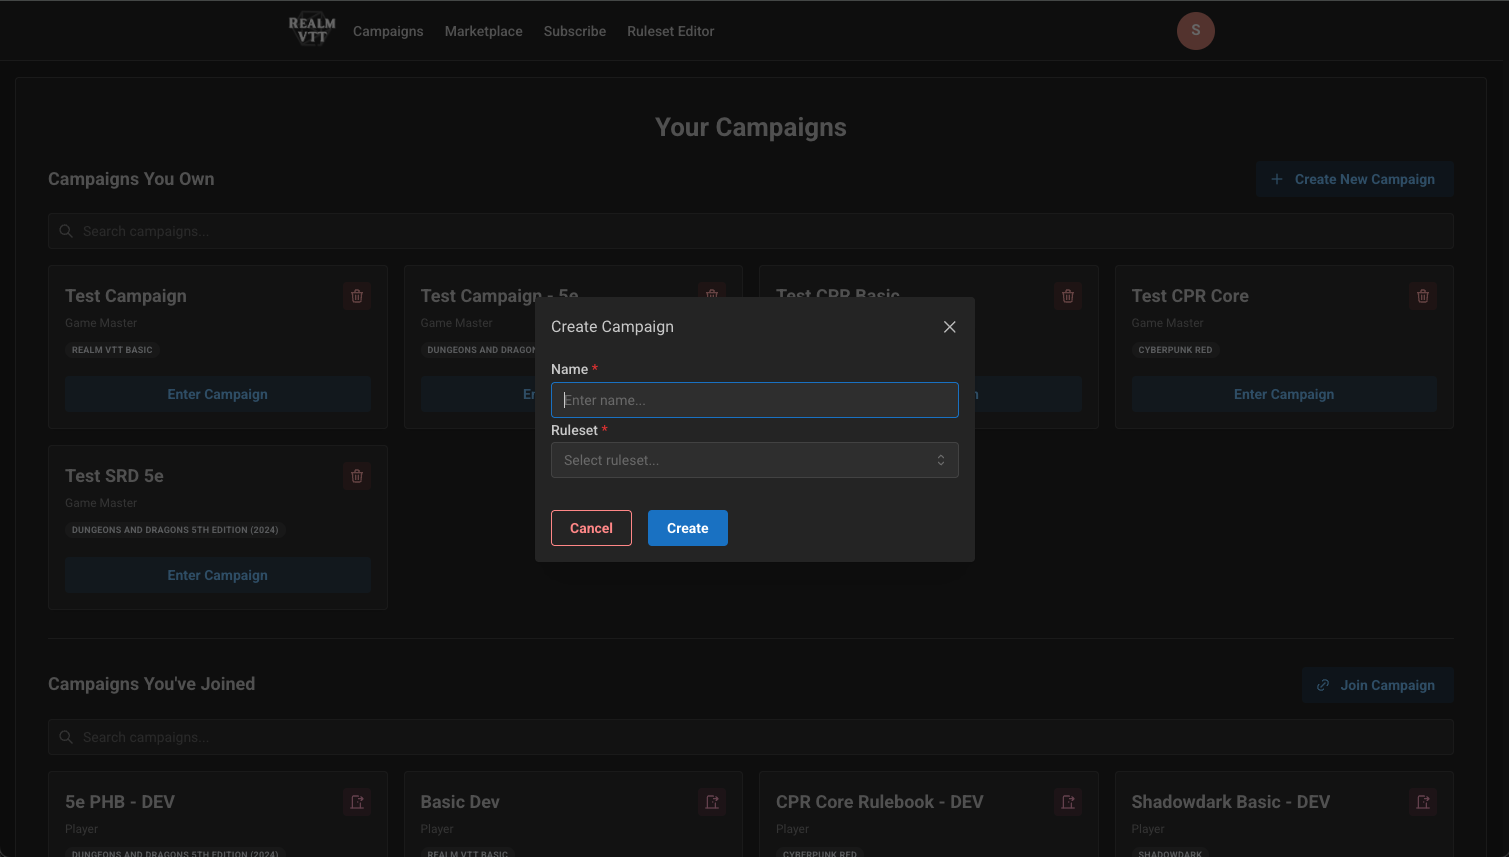Leave the CPR Core Rulebook - DEV campaign
The image size is (1509, 857).
[x=1067, y=802]
